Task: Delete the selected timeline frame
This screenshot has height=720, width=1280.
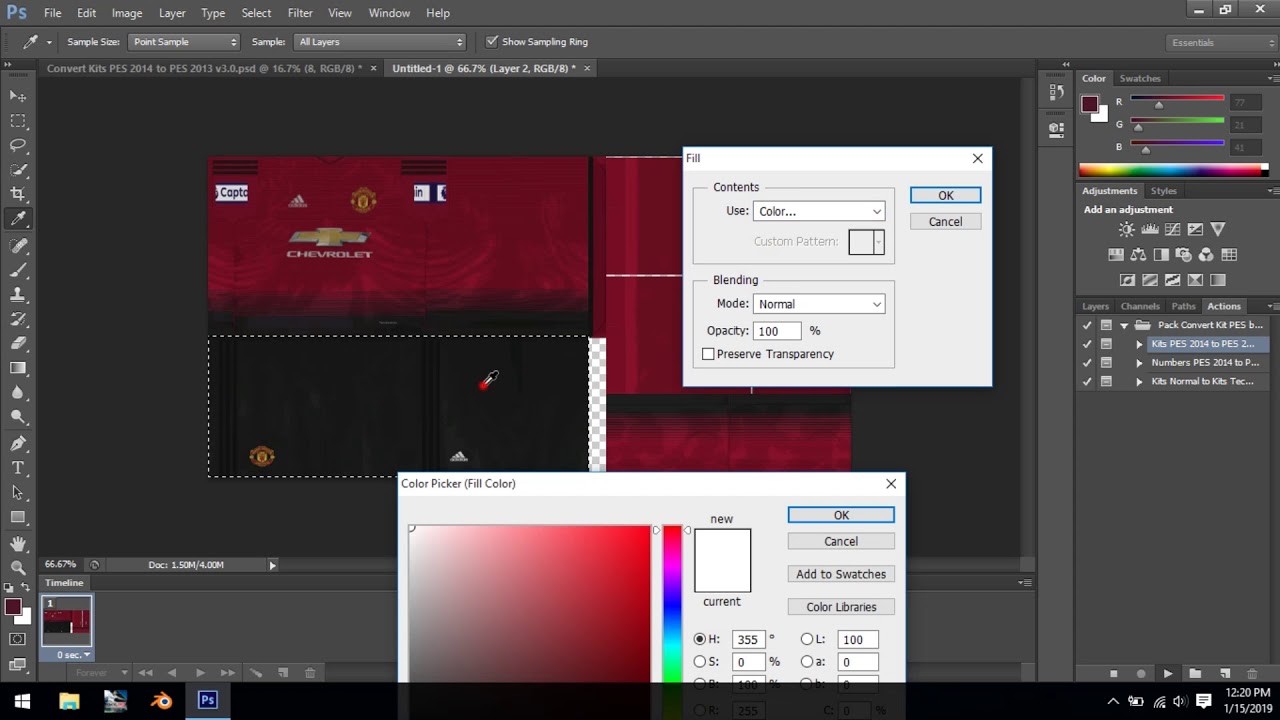Action: click(x=310, y=673)
